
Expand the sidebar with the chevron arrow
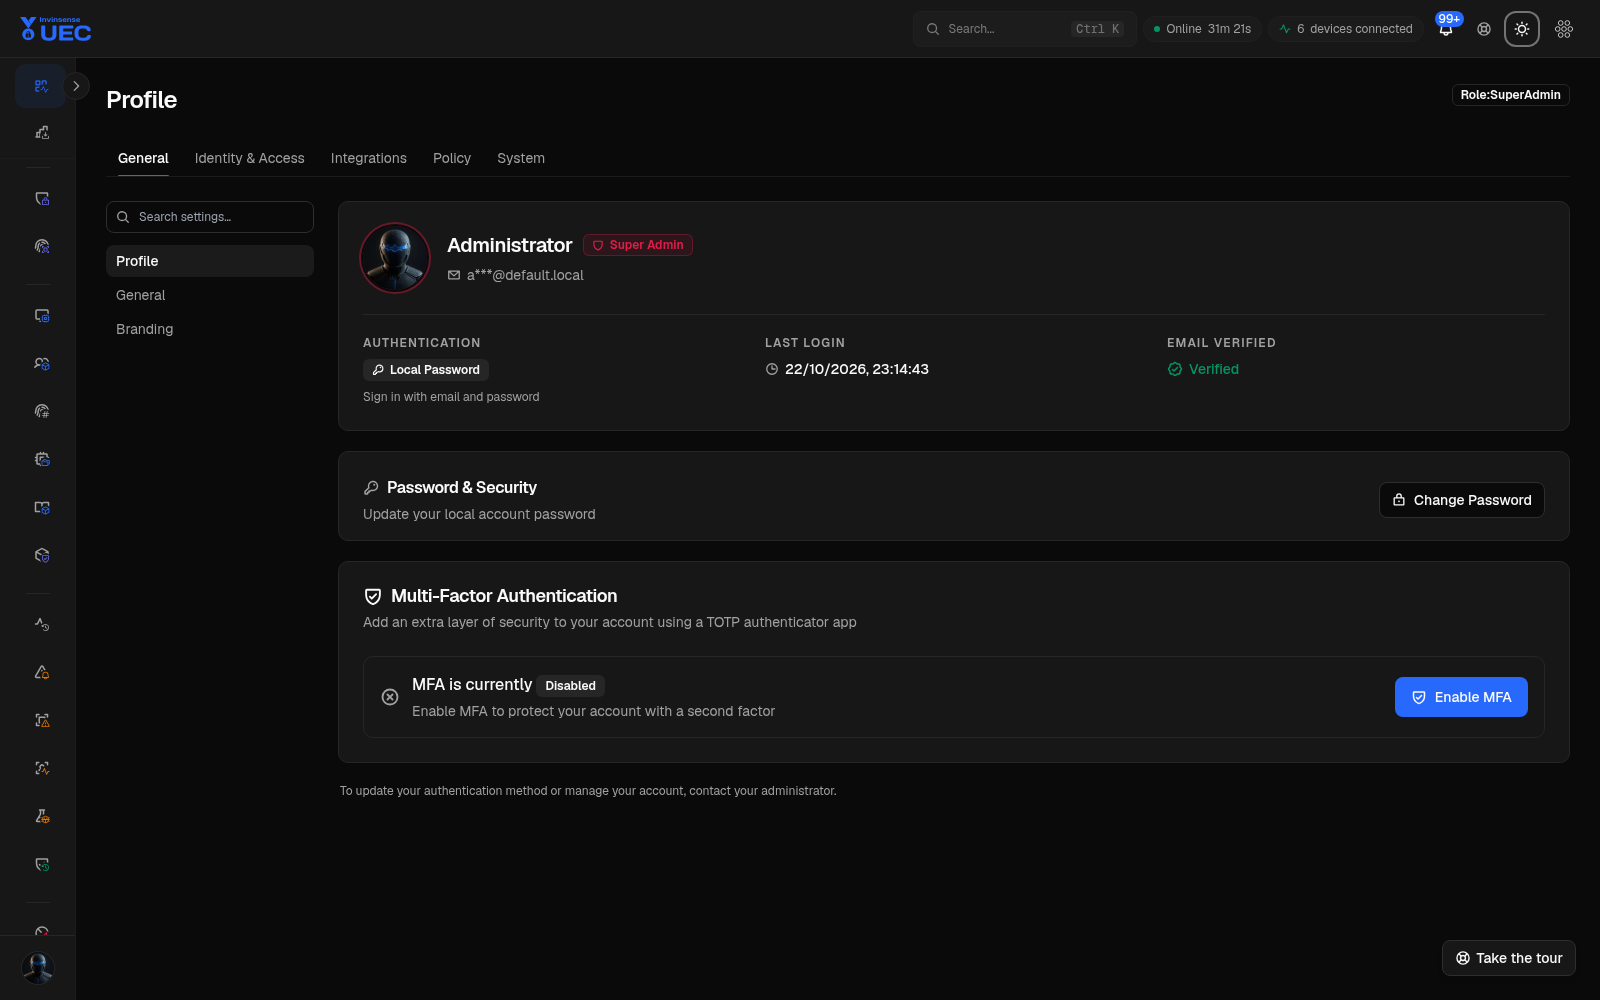click(76, 86)
